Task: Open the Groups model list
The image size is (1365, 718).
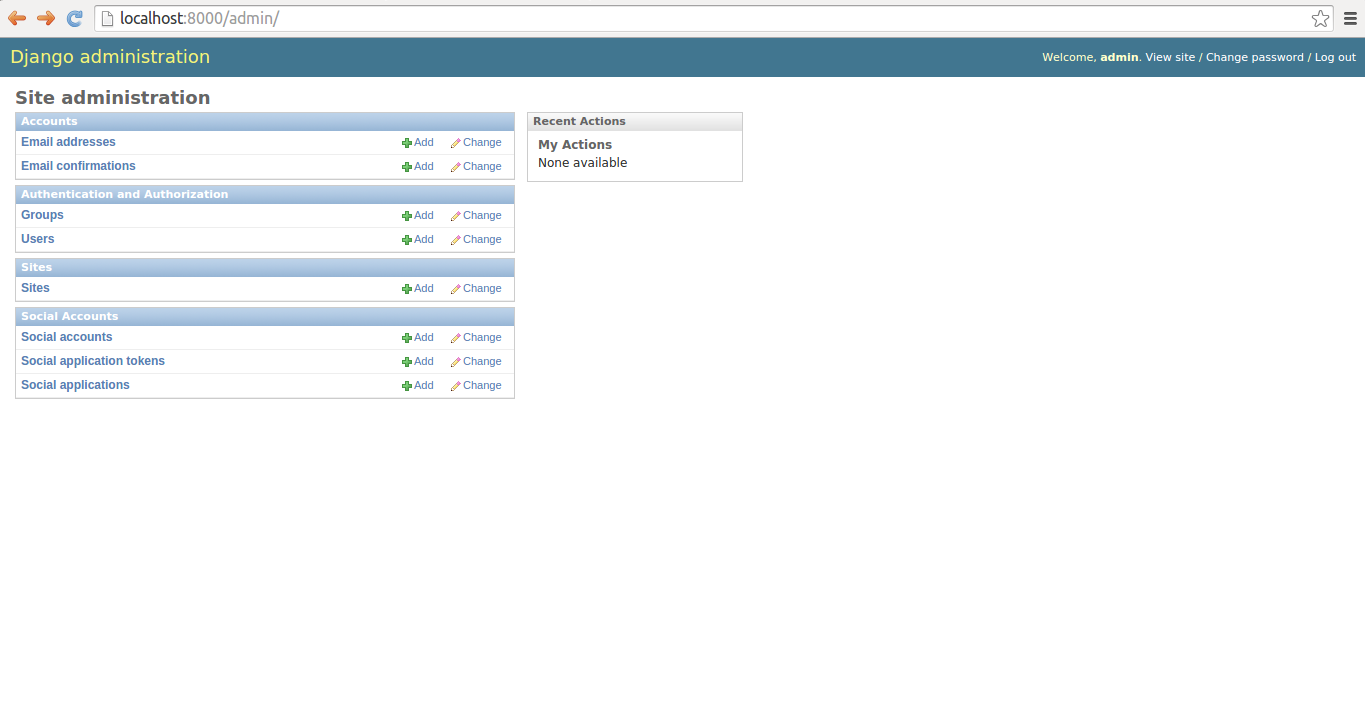Action: pos(42,215)
